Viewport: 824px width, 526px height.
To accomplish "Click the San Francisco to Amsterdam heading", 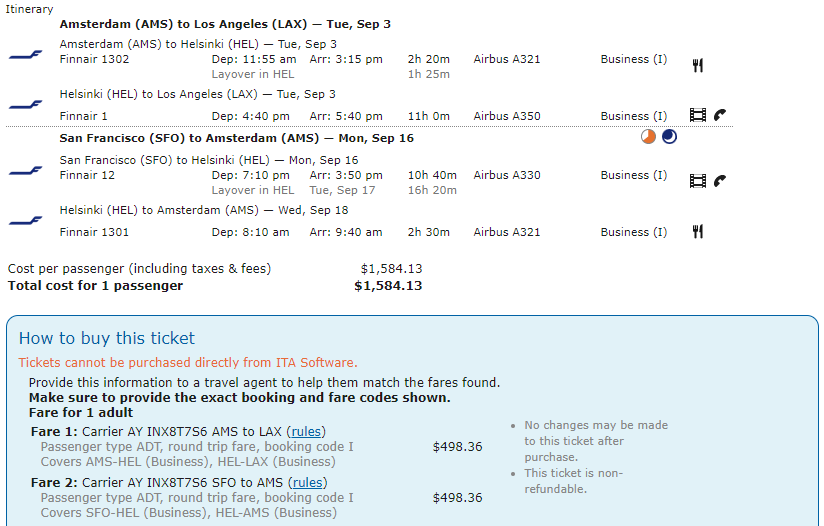I will 236,138.
